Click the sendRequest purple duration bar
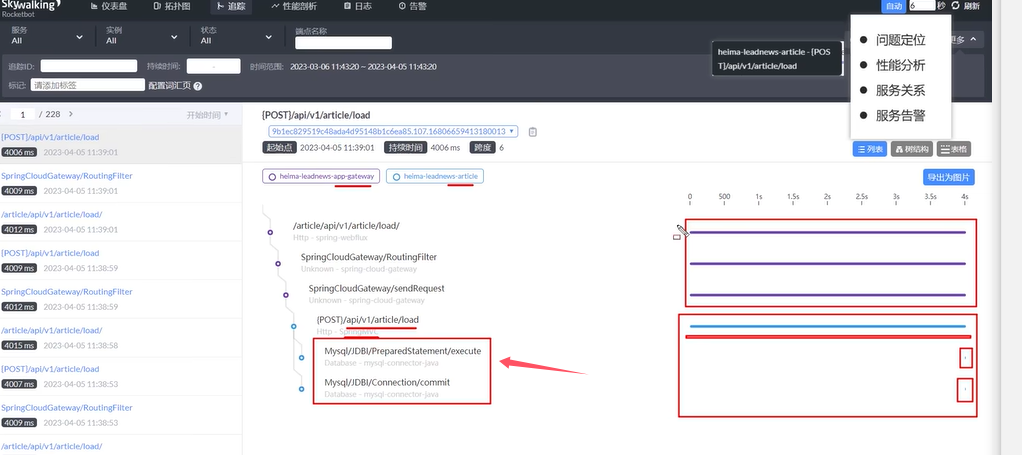This screenshot has width=1022, height=455. click(x=827, y=295)
